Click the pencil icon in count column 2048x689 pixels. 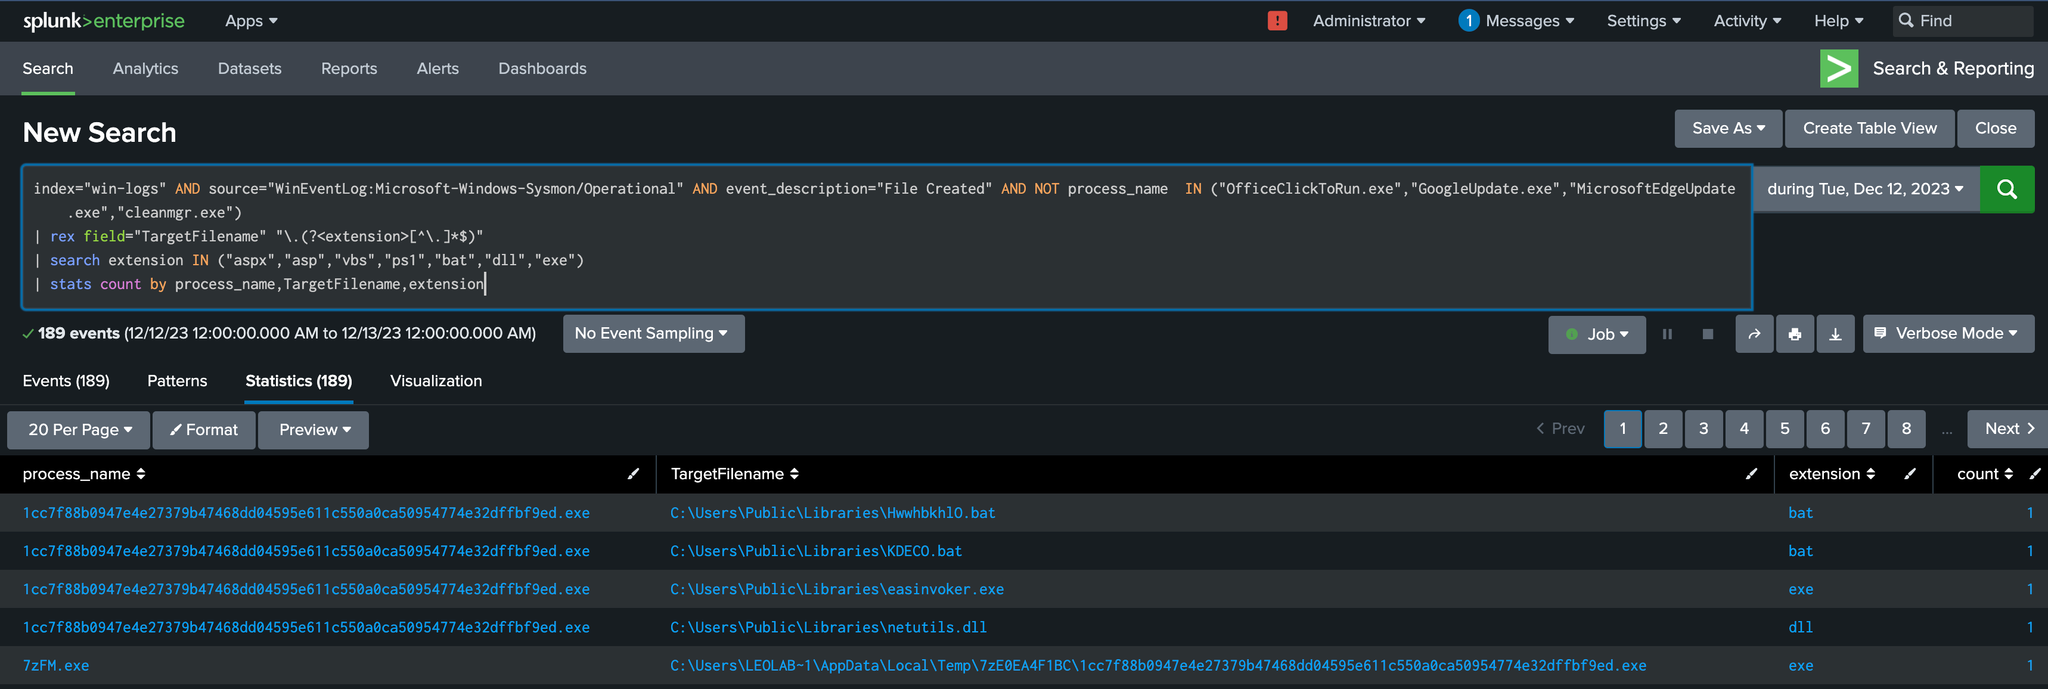2035,474
